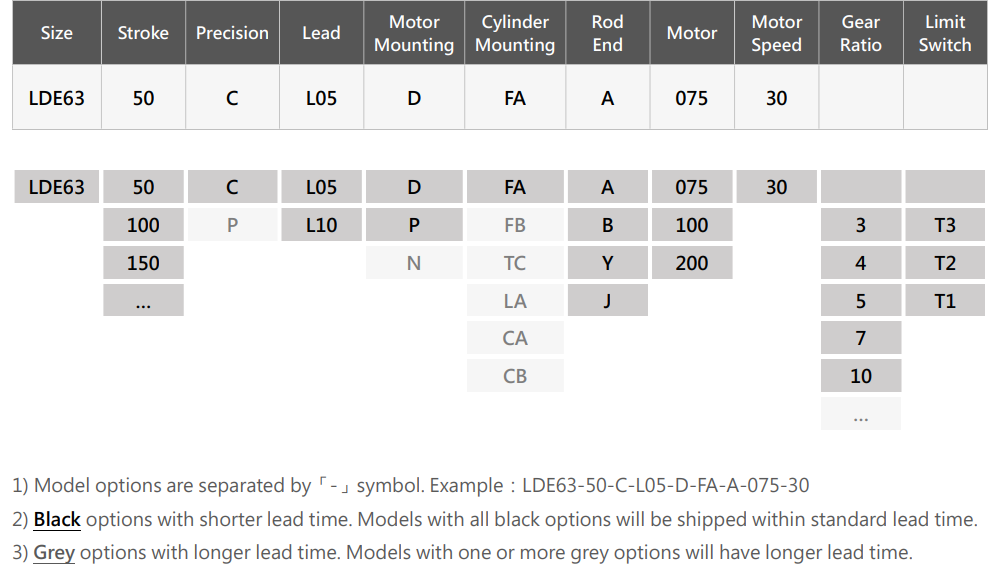Pick the L10 lead option
This screenshot has width=1000, height=564.
[x=321, y=225]
